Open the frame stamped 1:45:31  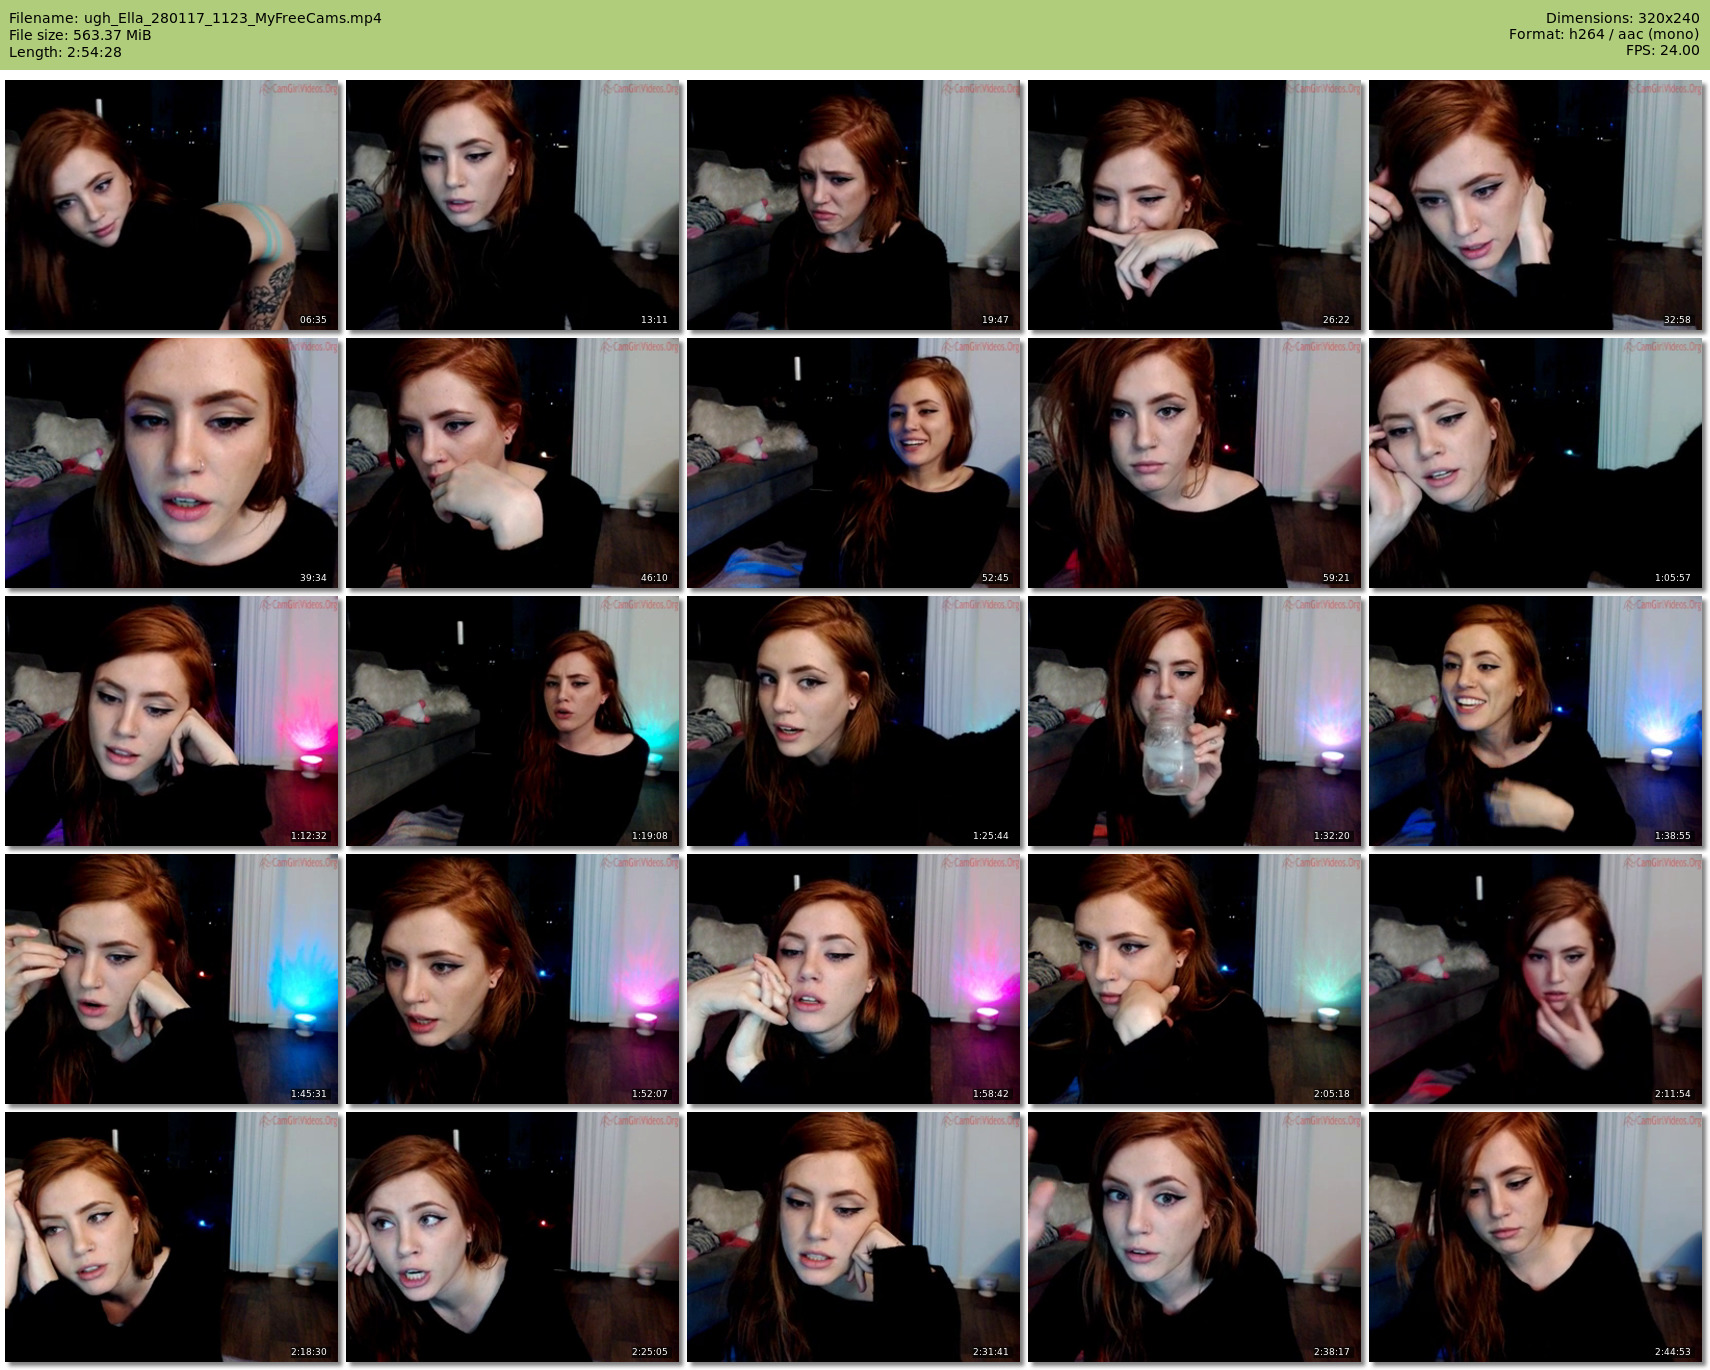tap(172, 979)
